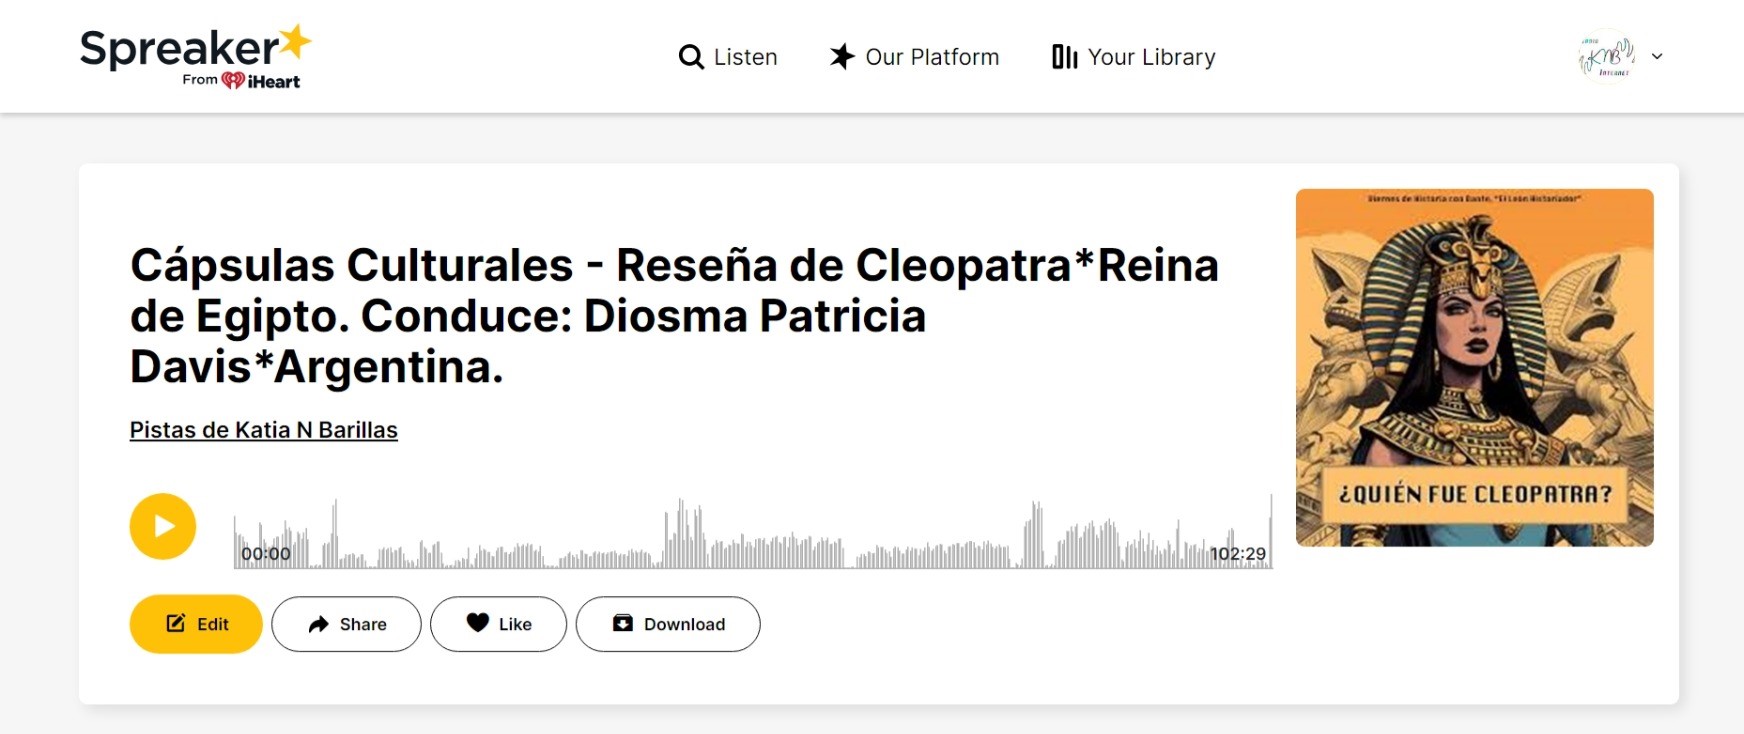Open Your Library

(1134, 57)
